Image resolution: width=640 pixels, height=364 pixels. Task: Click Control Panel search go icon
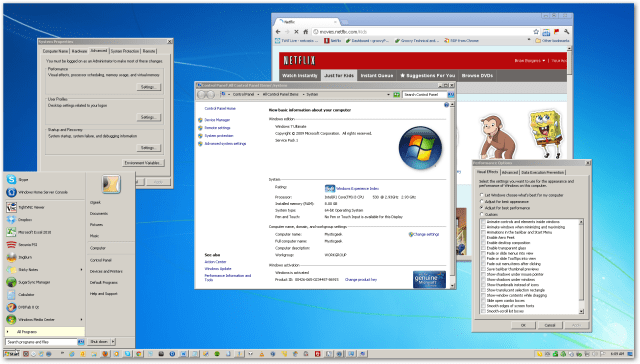tap(451, 94)
